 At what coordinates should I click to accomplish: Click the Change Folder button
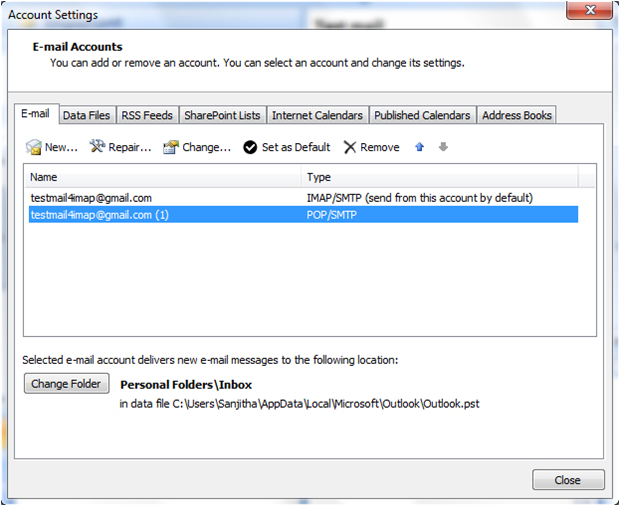click(66, 383)
